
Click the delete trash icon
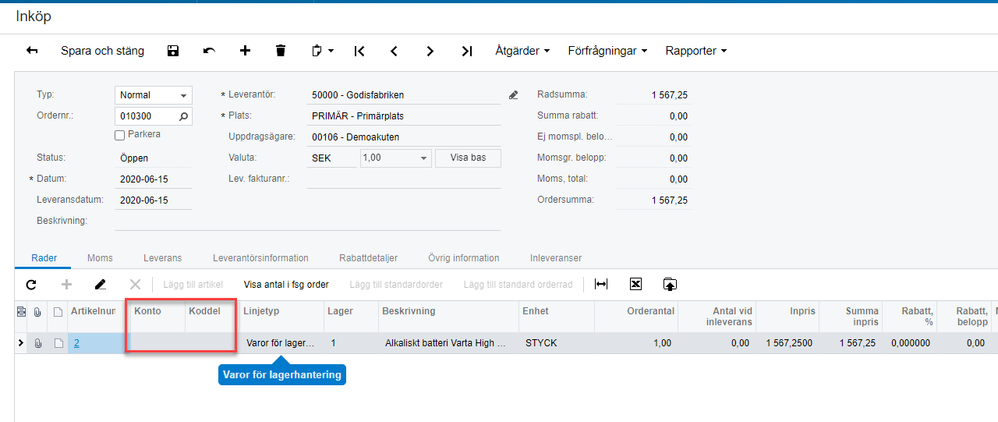point(281,50)
